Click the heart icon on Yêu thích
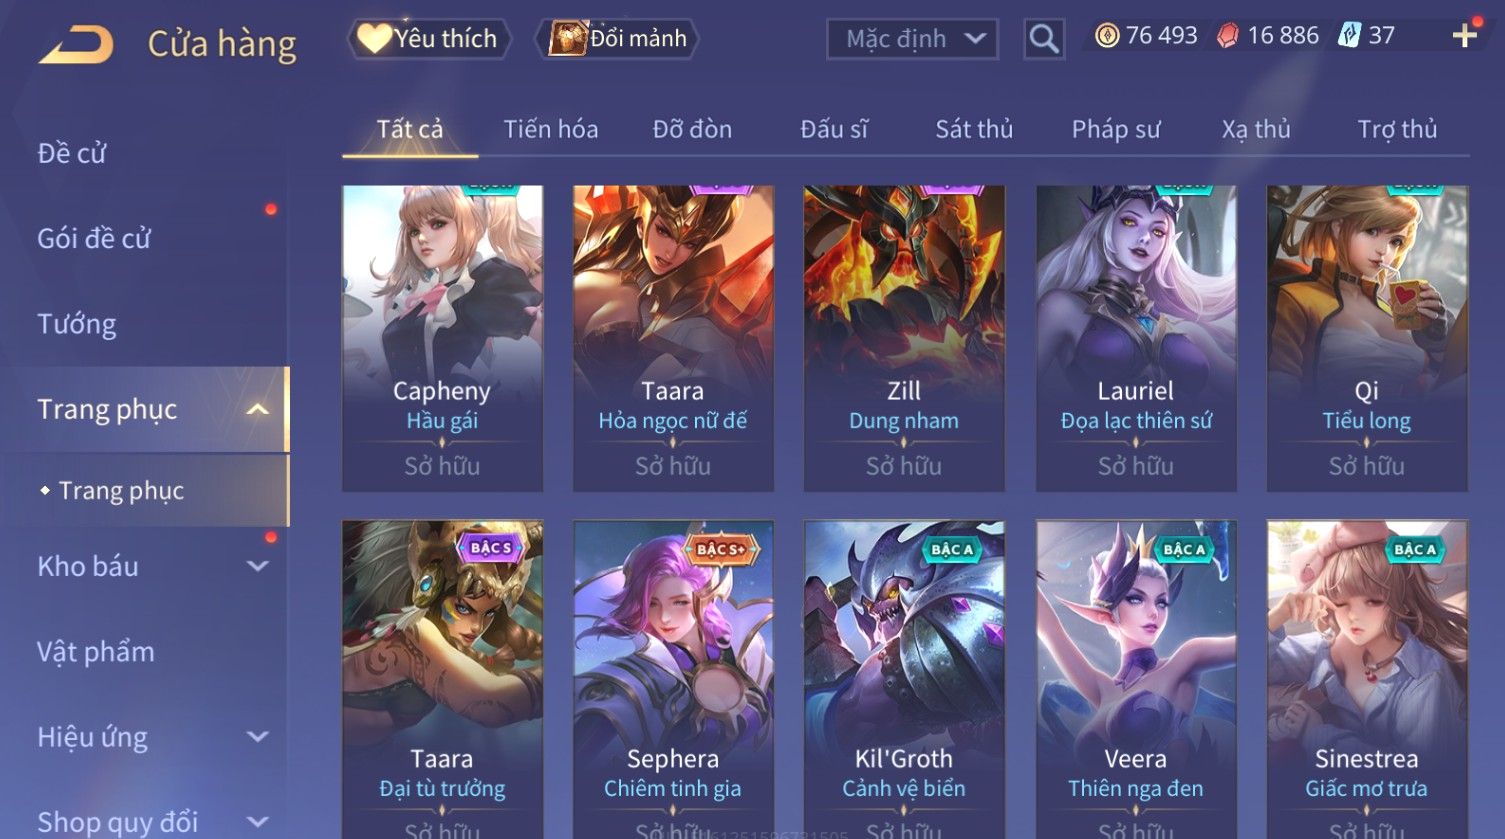Screen dimensions: 1505x839 pos(374,38)
